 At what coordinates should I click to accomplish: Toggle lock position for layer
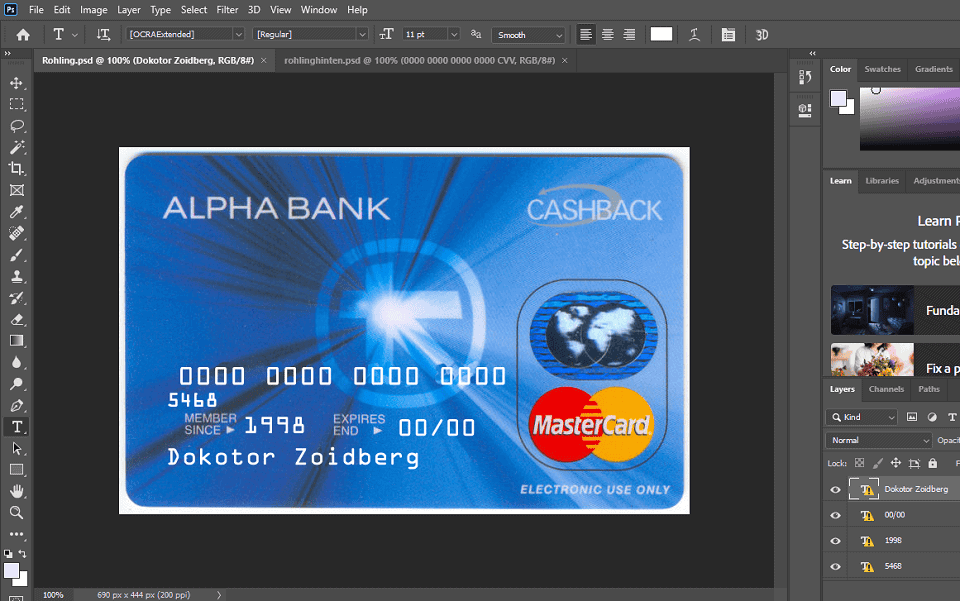click(896, 463)
